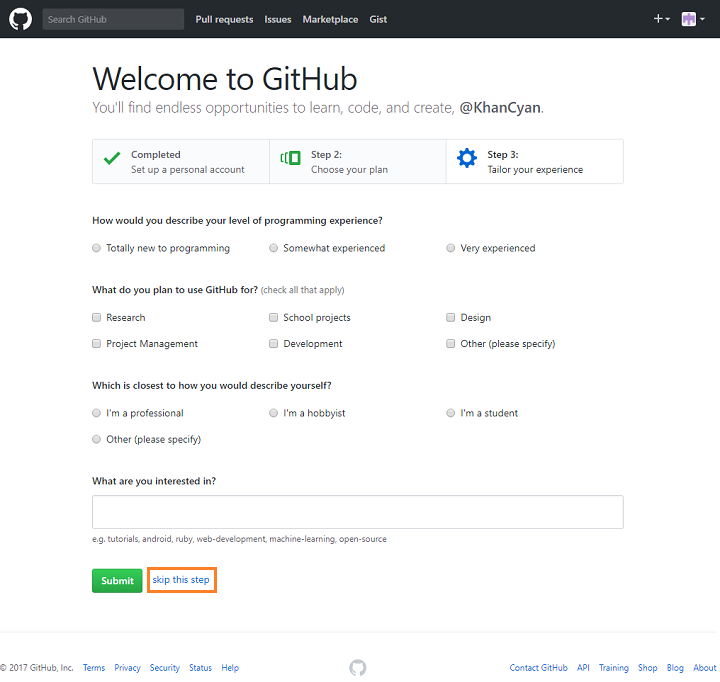Screen dimensions: 720x682
Task: Open the plus create-new dropdown
Action: coord(661,19)
